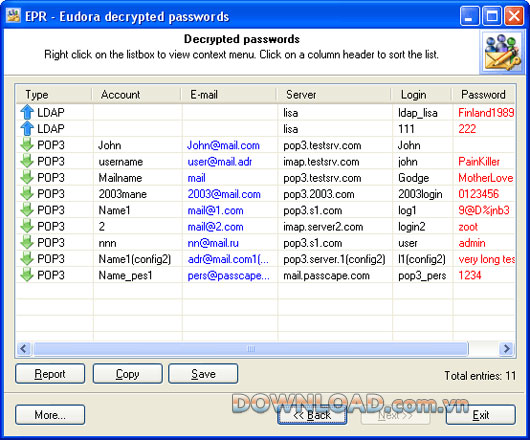Screen dimensions: 530x440
Task: Sort list by Server column header
Action: tap(334, 95)
